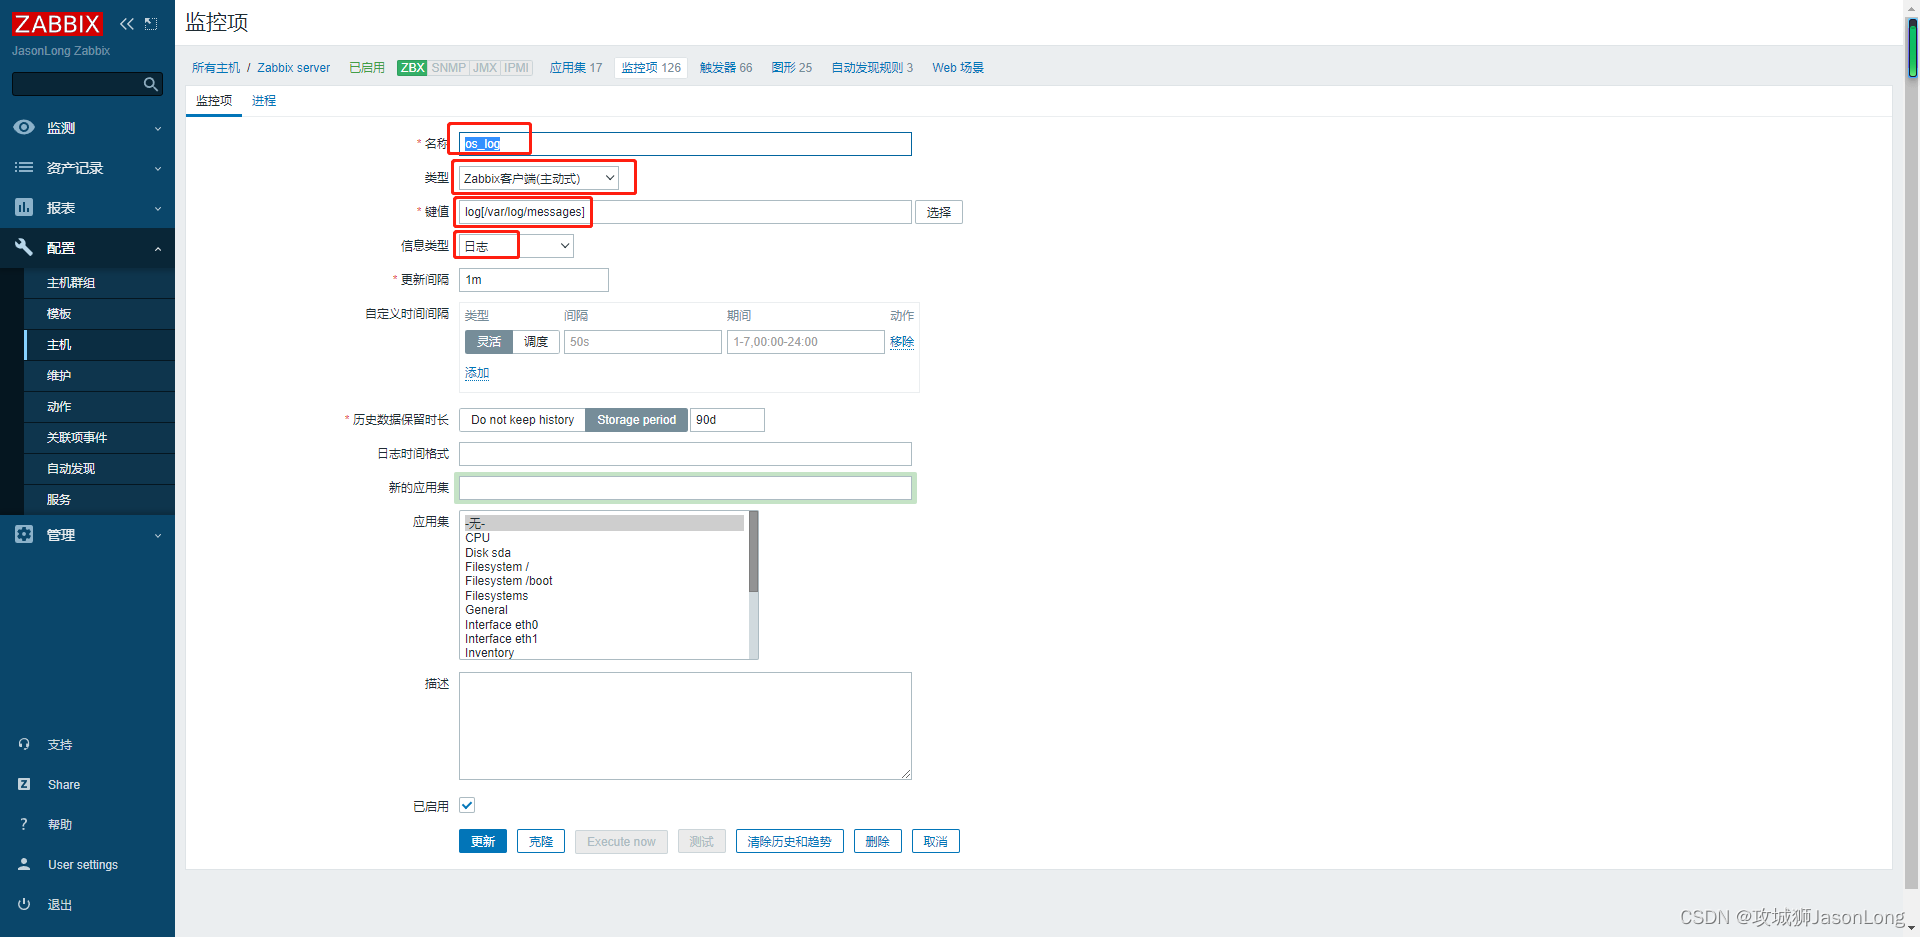Choose Storage period option
Screen dimensions: 1920x937
636,420
